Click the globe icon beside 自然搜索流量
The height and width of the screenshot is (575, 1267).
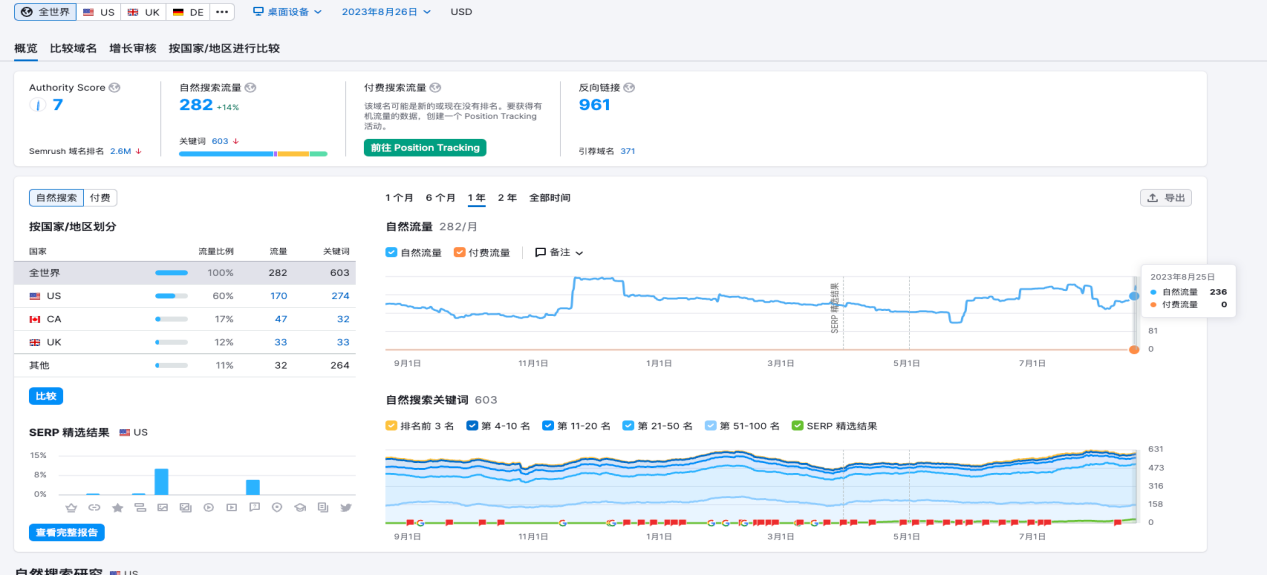(x=250, y=88)
